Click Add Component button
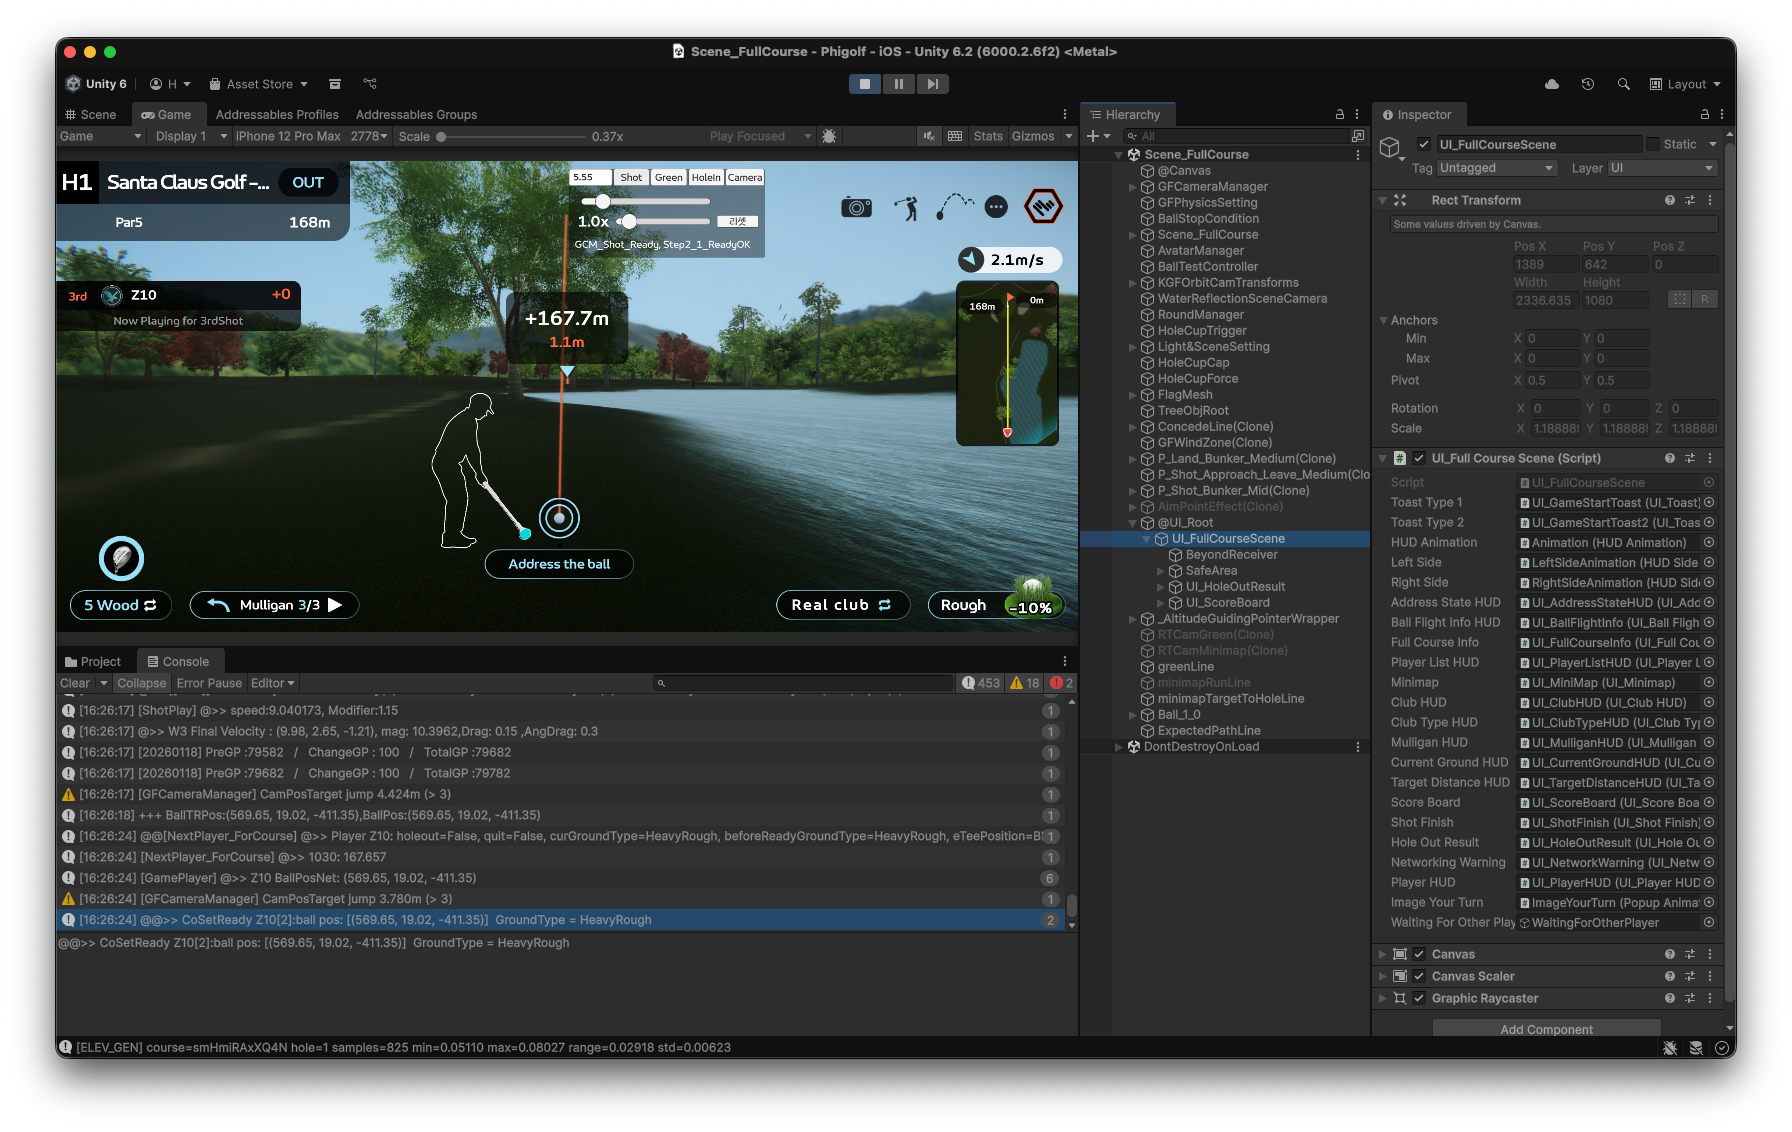The image size is (1792, 1132). point(1546,1029)
